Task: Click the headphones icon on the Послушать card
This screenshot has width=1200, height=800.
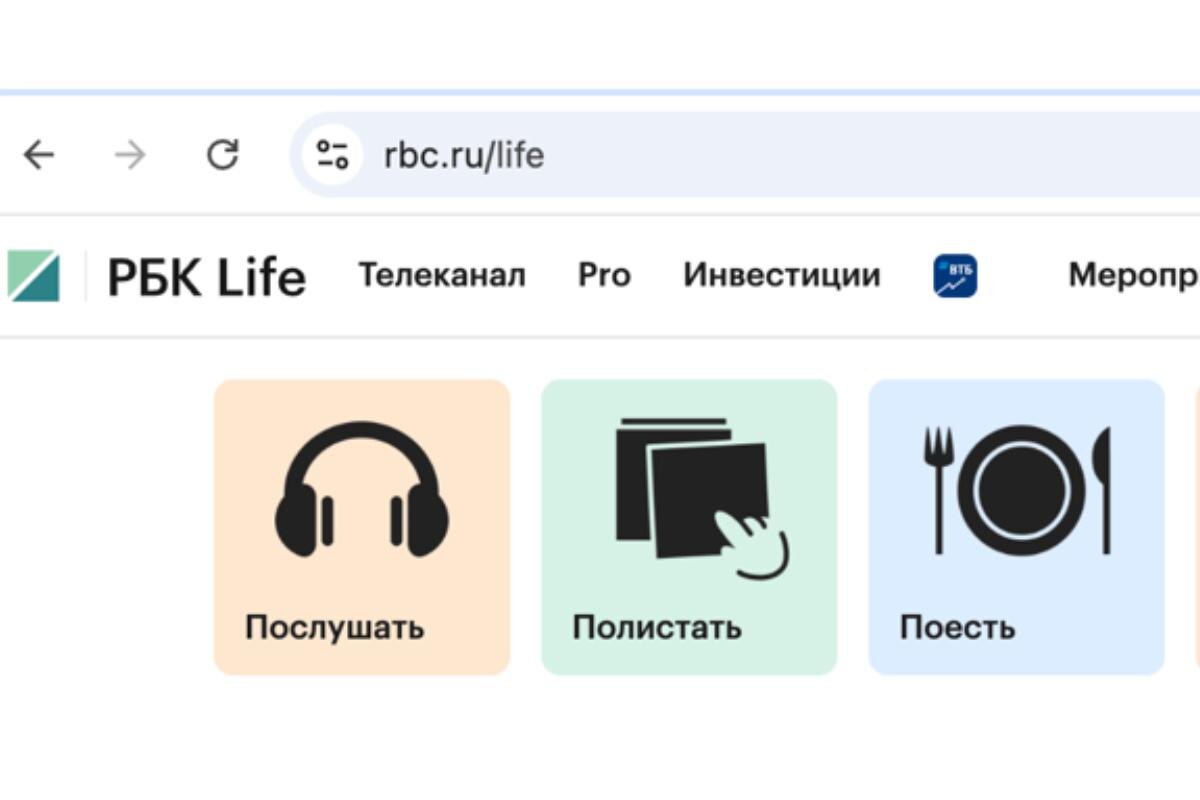Action: coord(360,490)
